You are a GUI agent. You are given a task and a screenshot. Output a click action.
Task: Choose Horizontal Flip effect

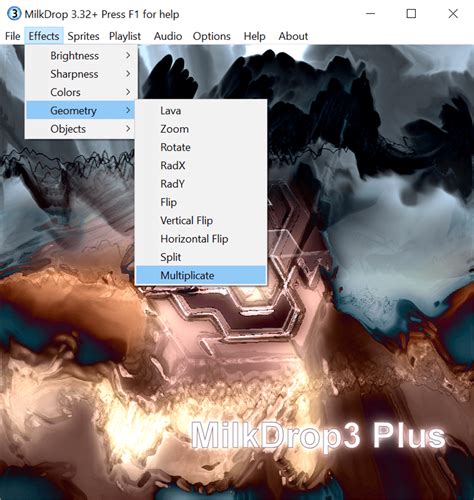click(x=201, y=239)
